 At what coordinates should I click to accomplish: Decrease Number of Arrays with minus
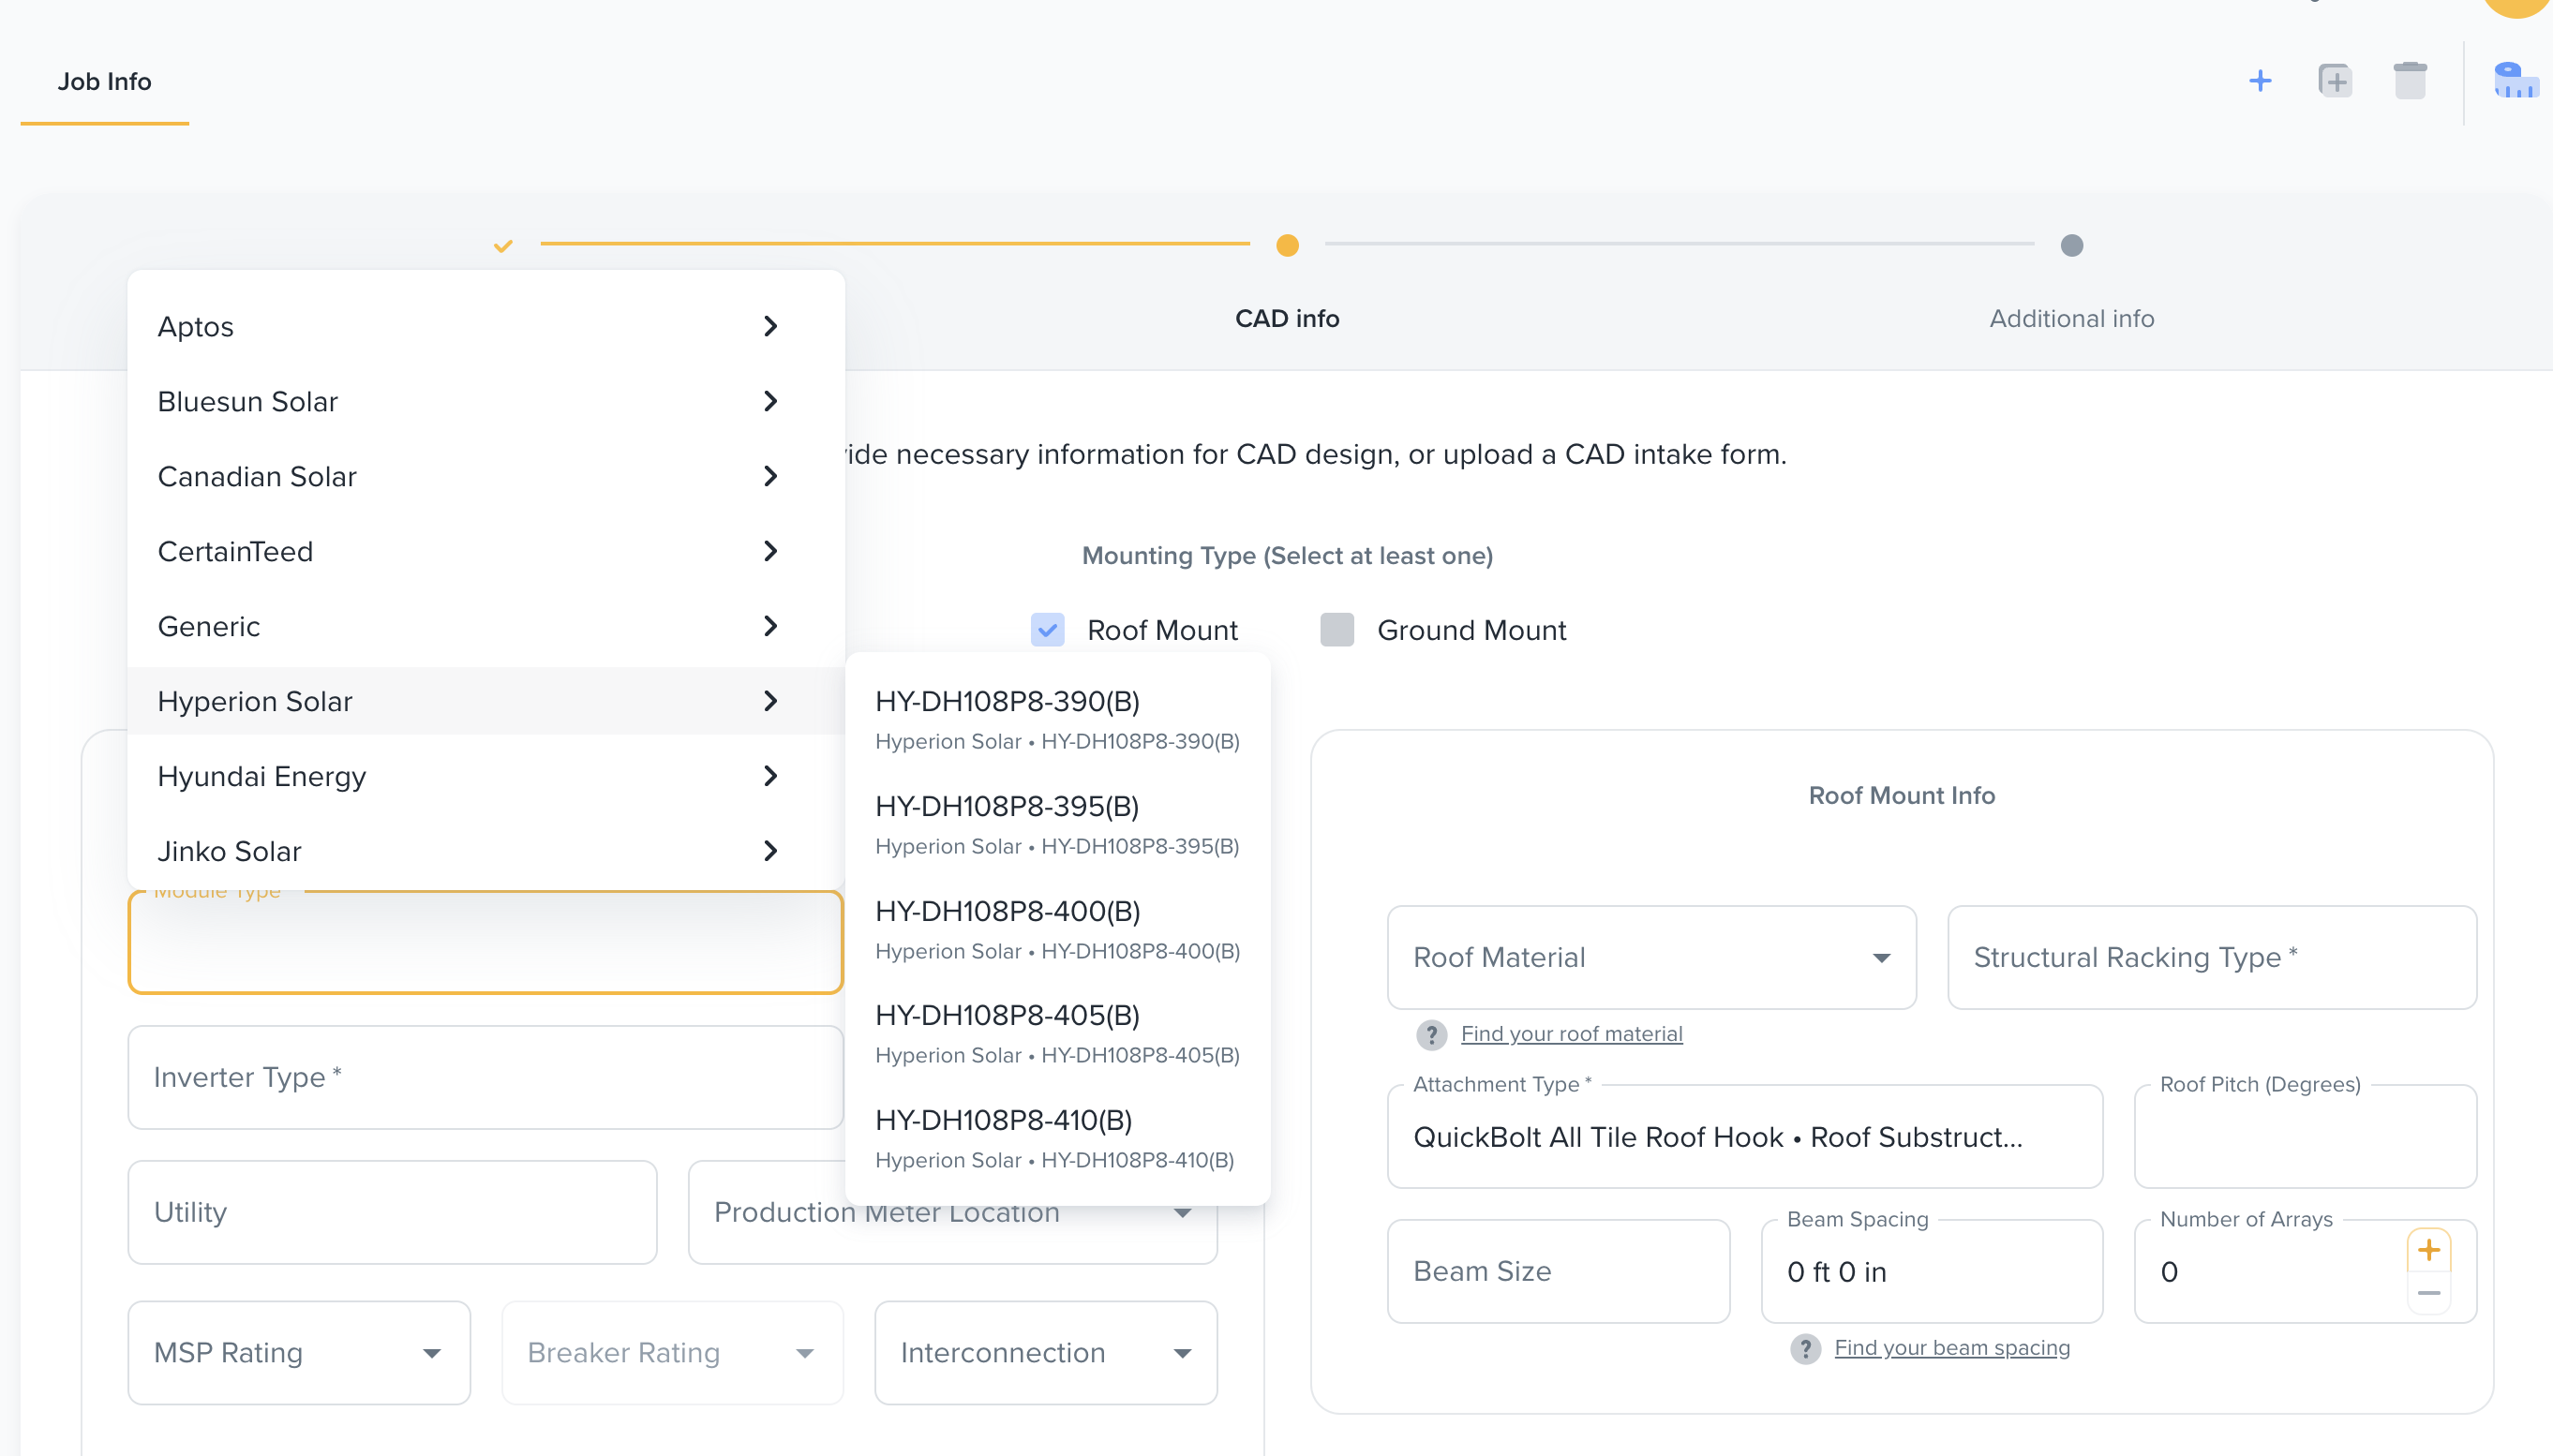click(2429, 1293)
